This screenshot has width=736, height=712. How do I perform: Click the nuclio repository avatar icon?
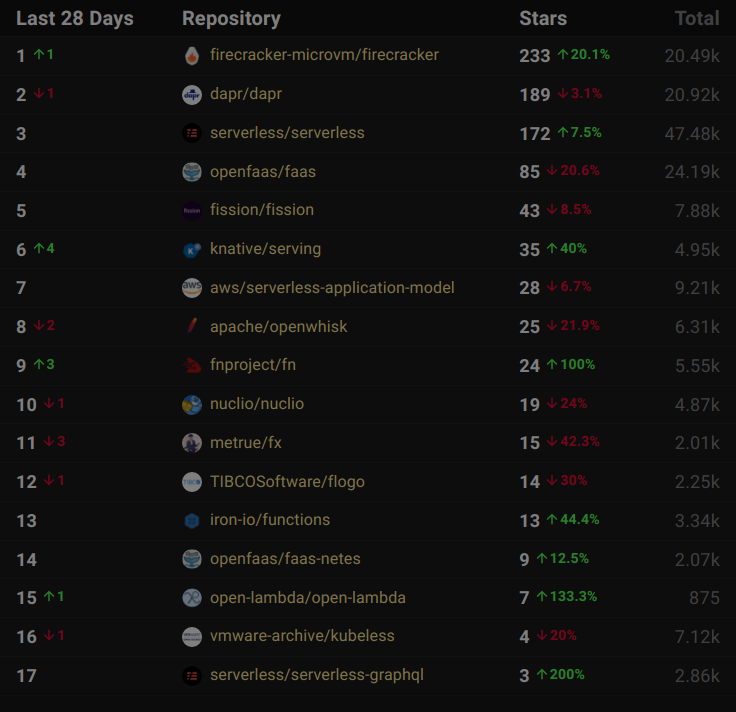(x=192, y=405)
